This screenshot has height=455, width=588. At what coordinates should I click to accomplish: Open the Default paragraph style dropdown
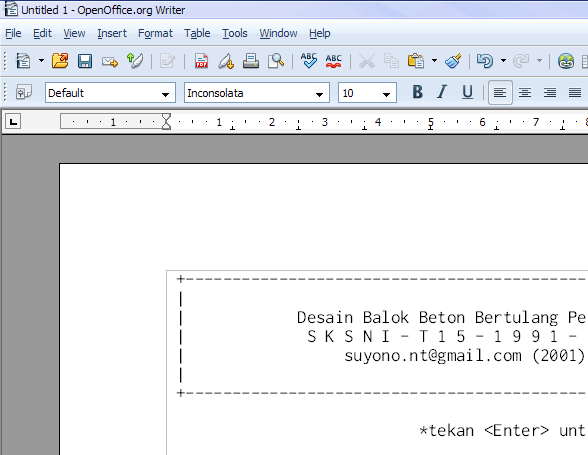coord(165,93)
